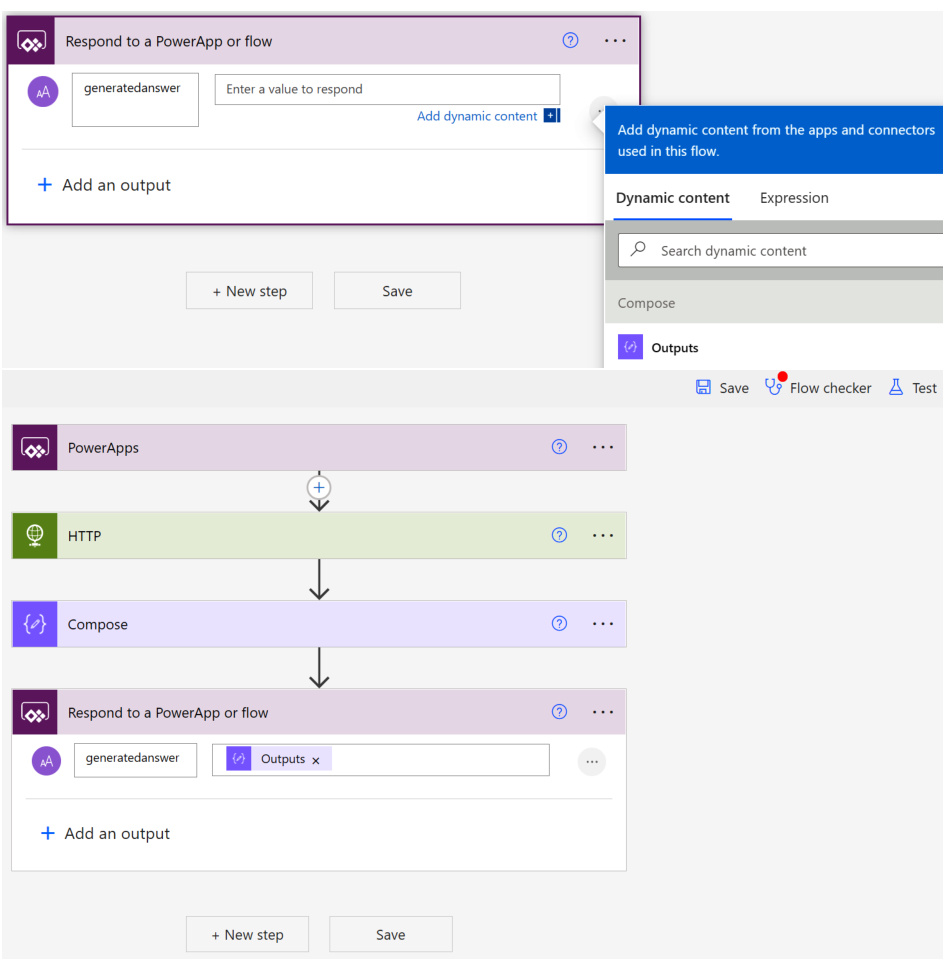The width and height of the screenshot is (951, 964).
Task: Click the lower Respond to a PowerApp connector icon
Action: (x=35, y=712)
